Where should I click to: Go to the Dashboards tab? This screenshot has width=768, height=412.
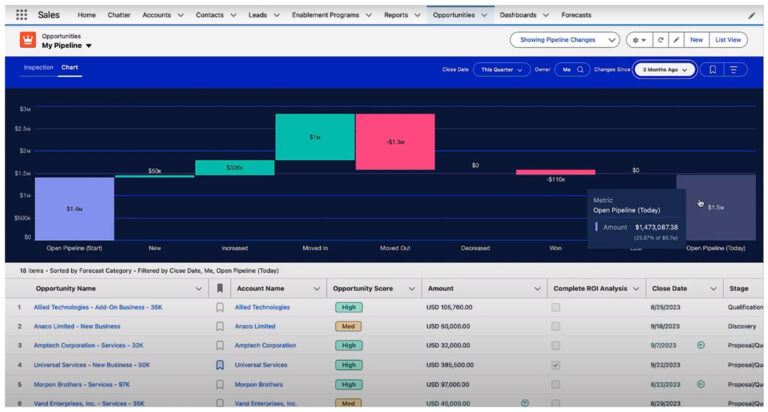[x=518, y=15]
